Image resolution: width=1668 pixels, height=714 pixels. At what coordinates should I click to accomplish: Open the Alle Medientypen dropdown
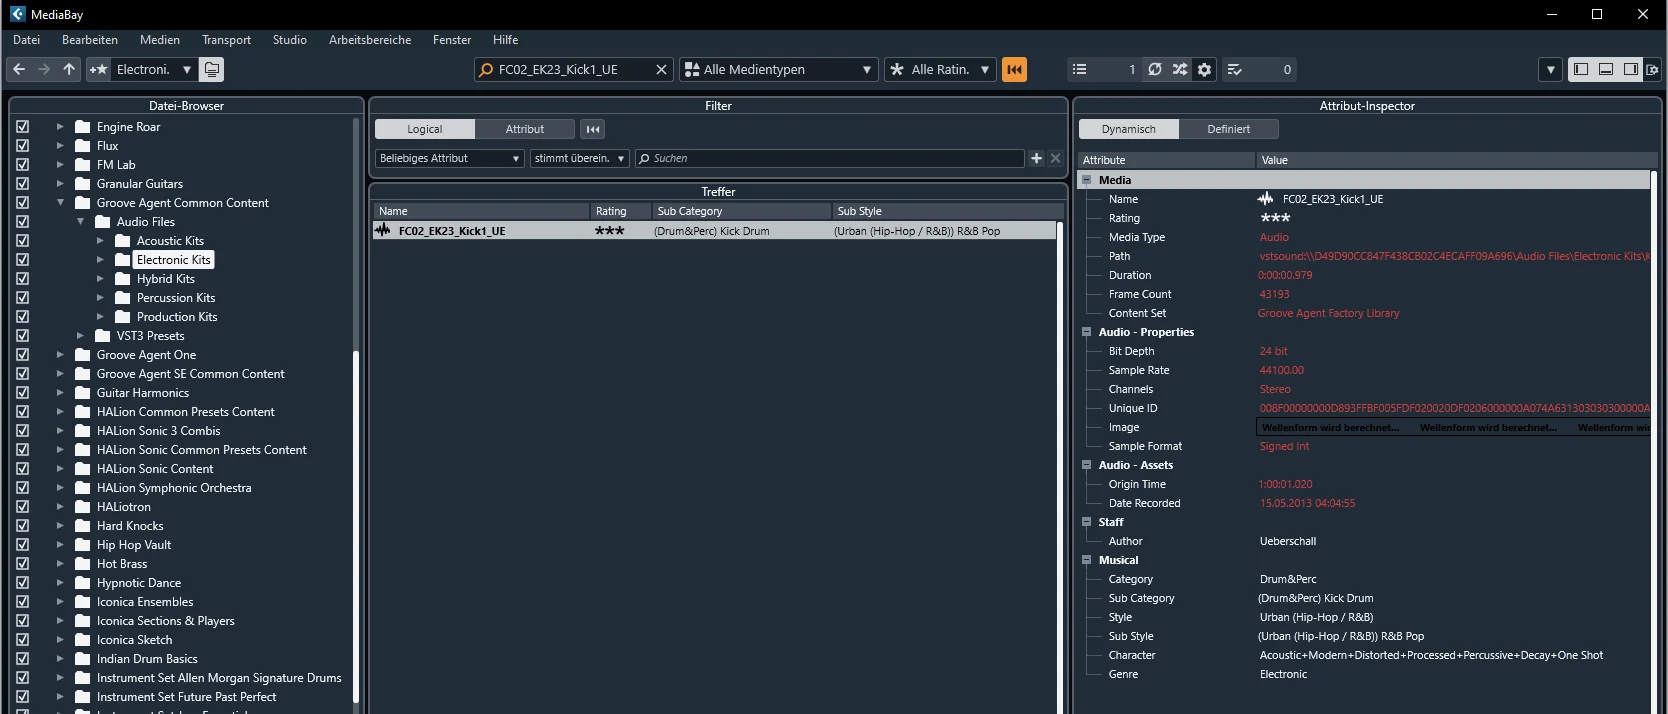point(778,69)
